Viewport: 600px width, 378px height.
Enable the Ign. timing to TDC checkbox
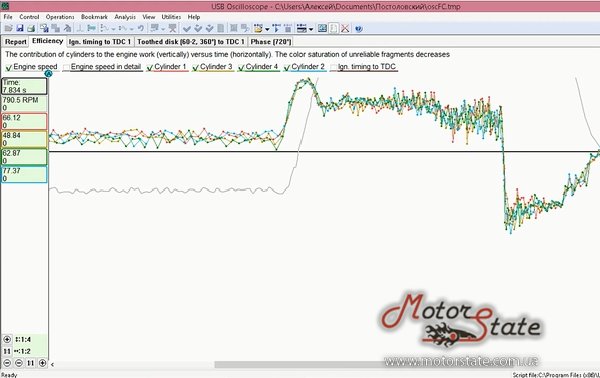(333, 68)
